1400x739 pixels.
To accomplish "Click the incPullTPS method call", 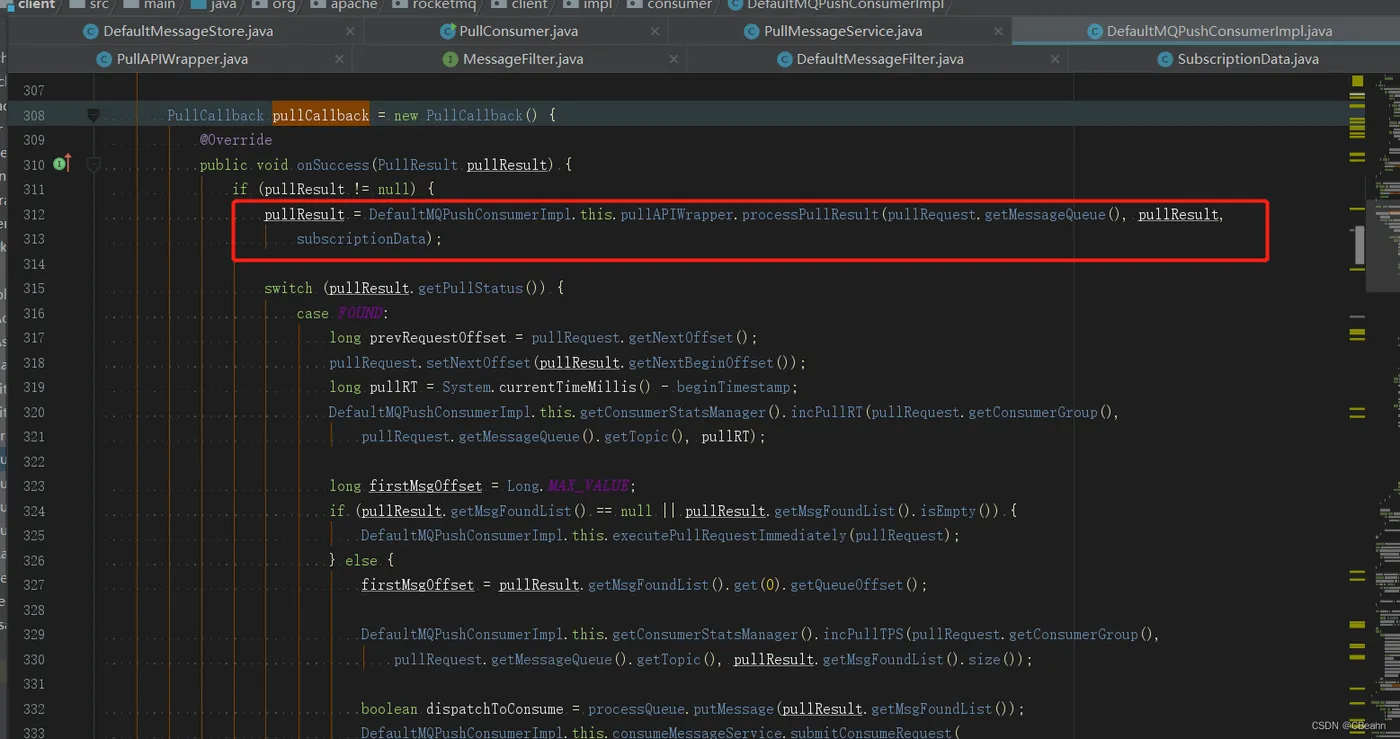I will coord(863,634).
